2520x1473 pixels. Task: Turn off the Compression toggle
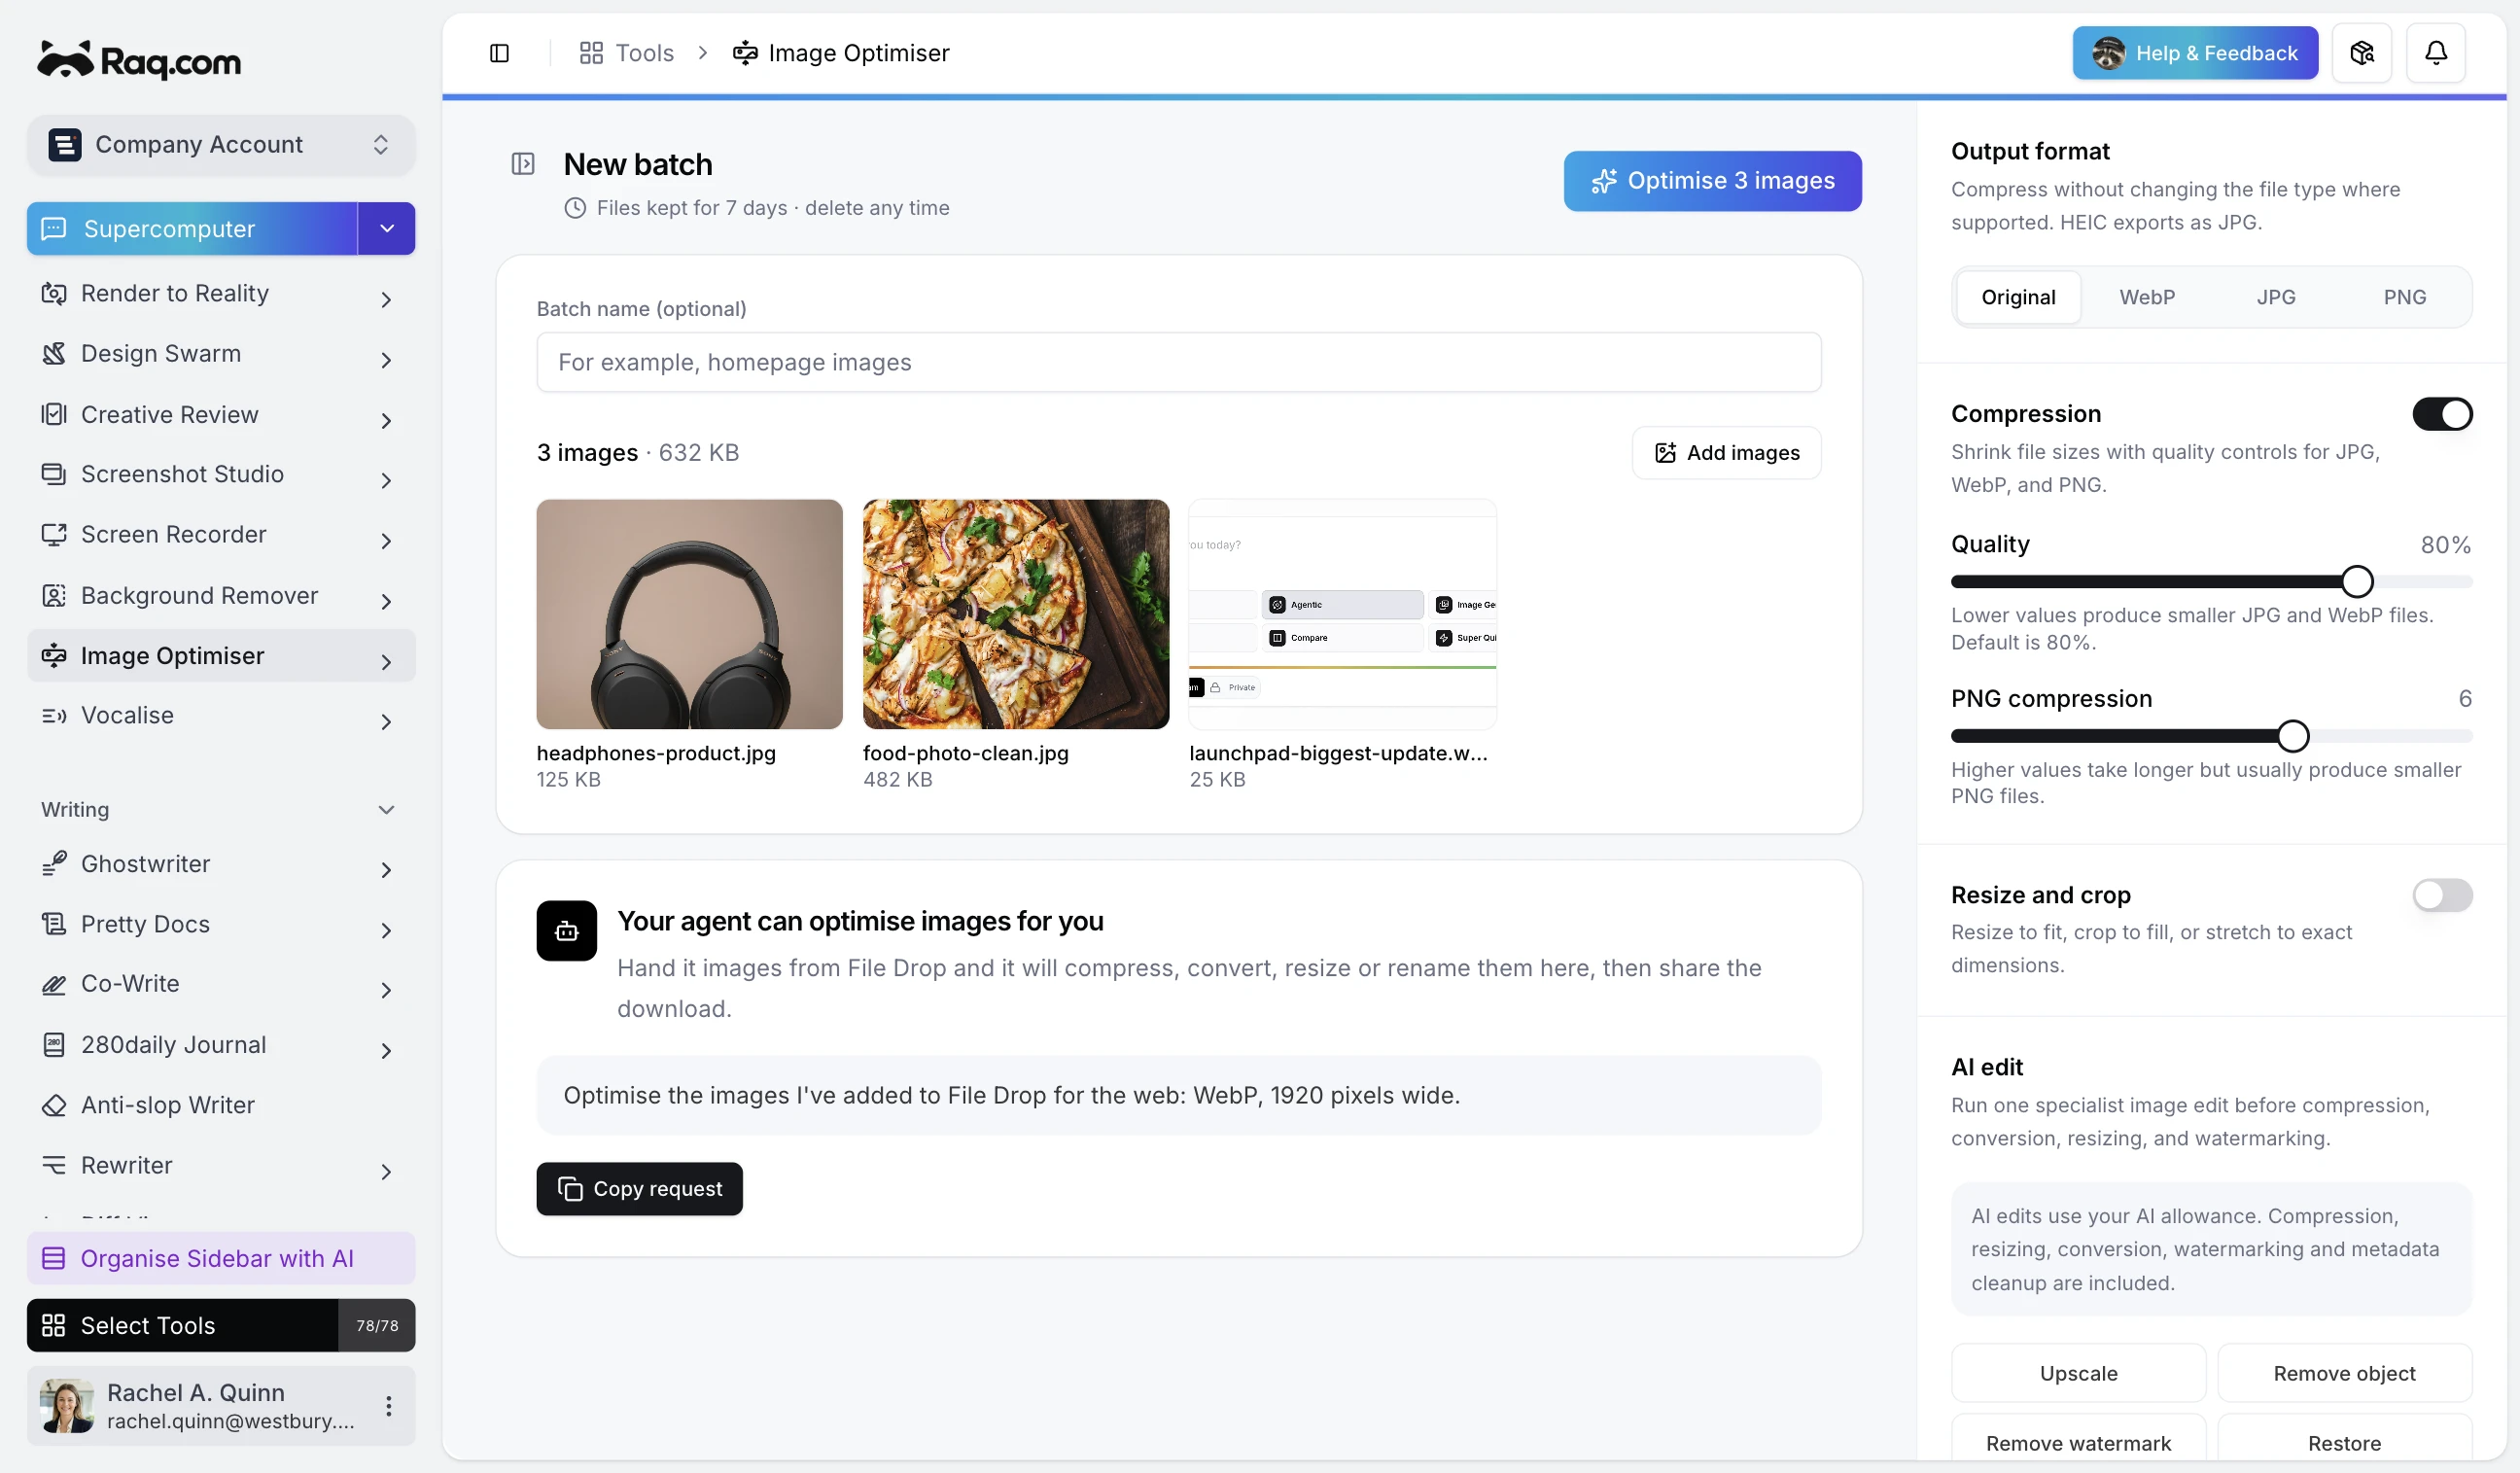point(2442,414)
